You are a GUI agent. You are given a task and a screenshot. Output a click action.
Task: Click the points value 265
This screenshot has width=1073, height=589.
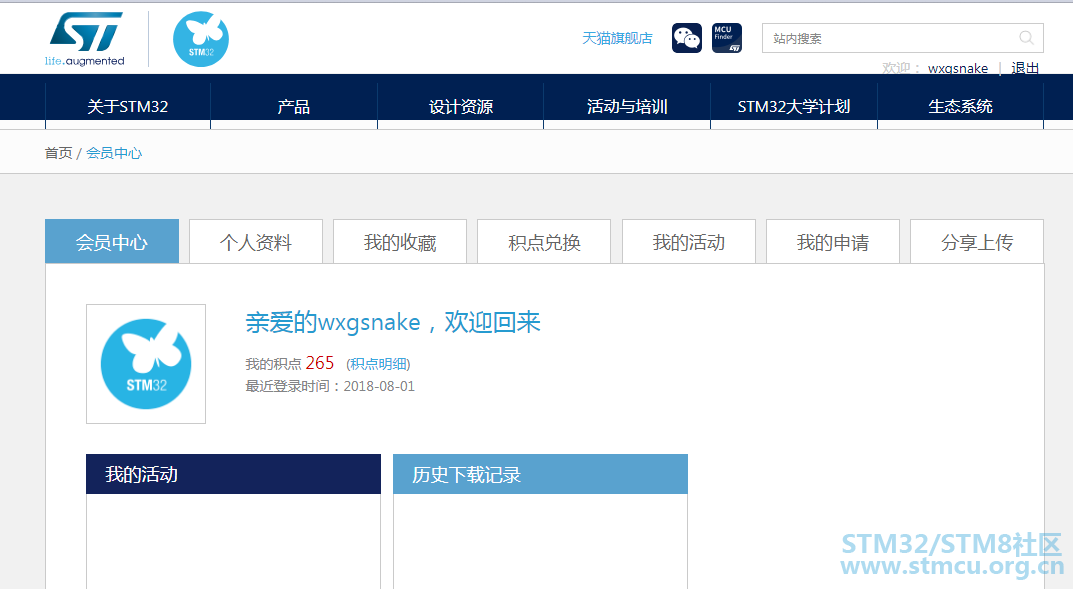[320, 363]
